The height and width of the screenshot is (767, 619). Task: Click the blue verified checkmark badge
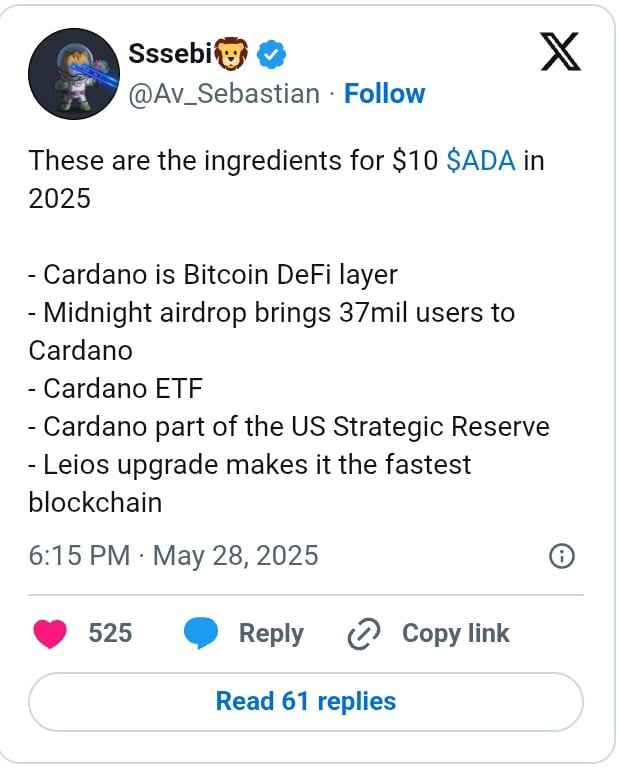(271, 54)
